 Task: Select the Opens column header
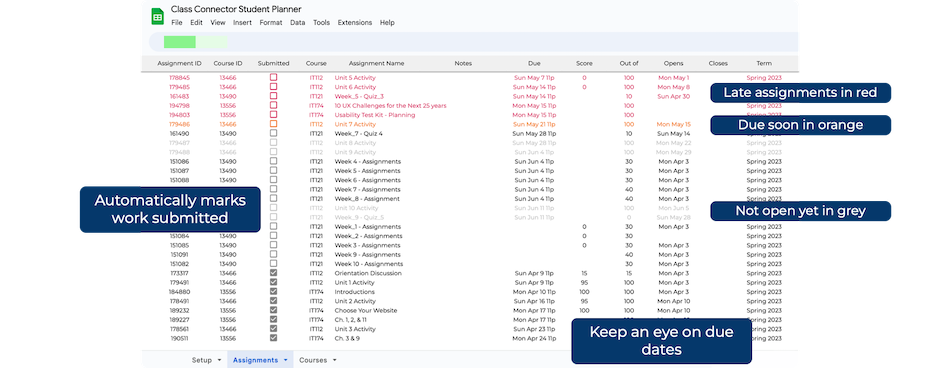[x=673, y=64]
